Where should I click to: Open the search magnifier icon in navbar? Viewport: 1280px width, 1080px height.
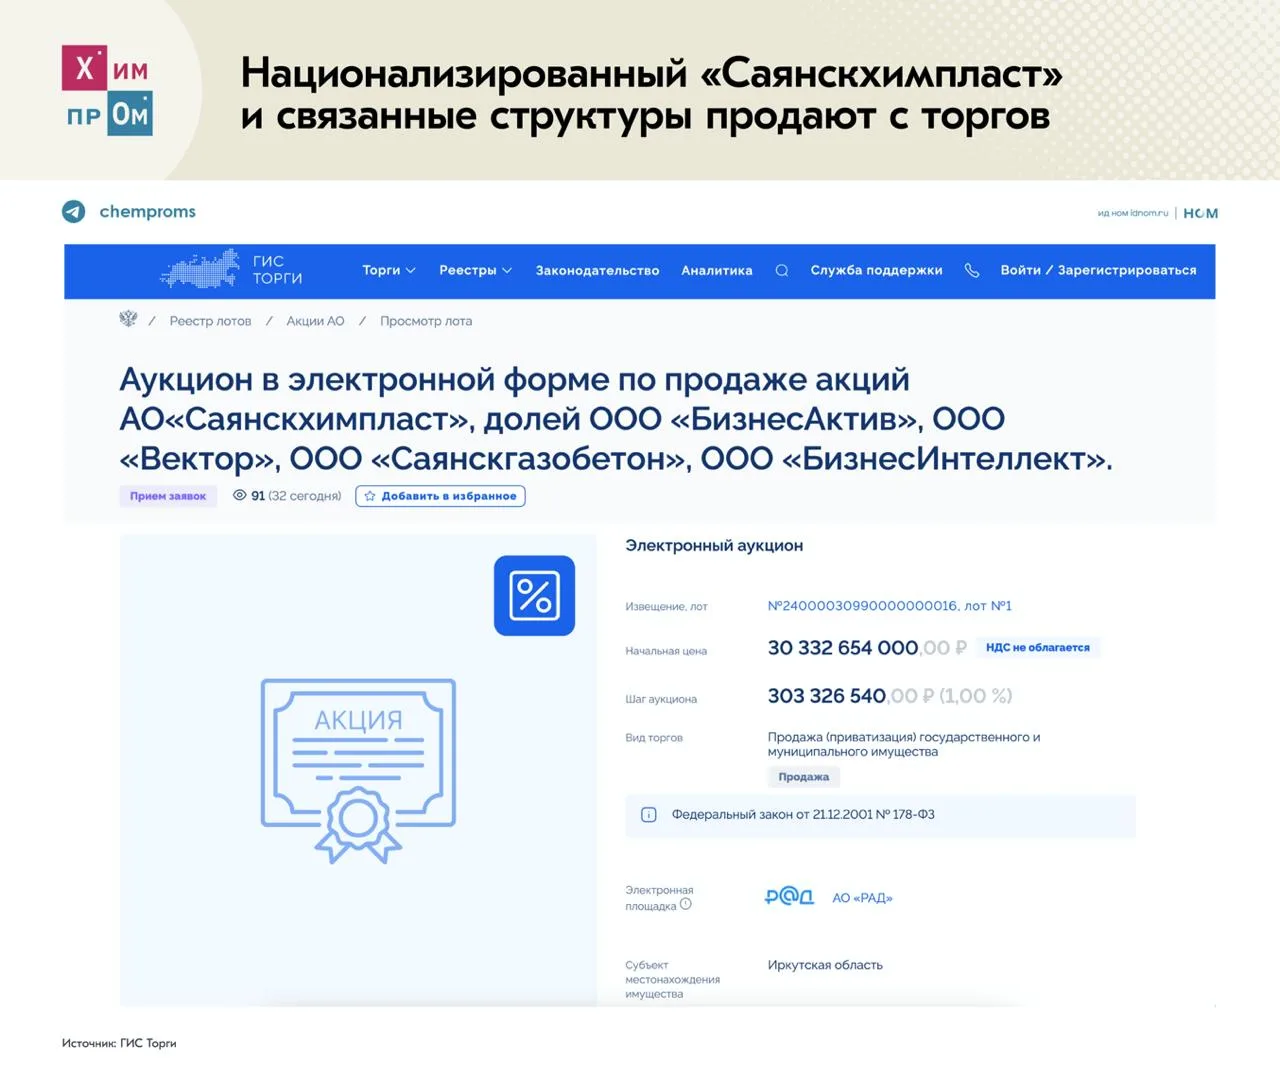(x=782, y=271)
